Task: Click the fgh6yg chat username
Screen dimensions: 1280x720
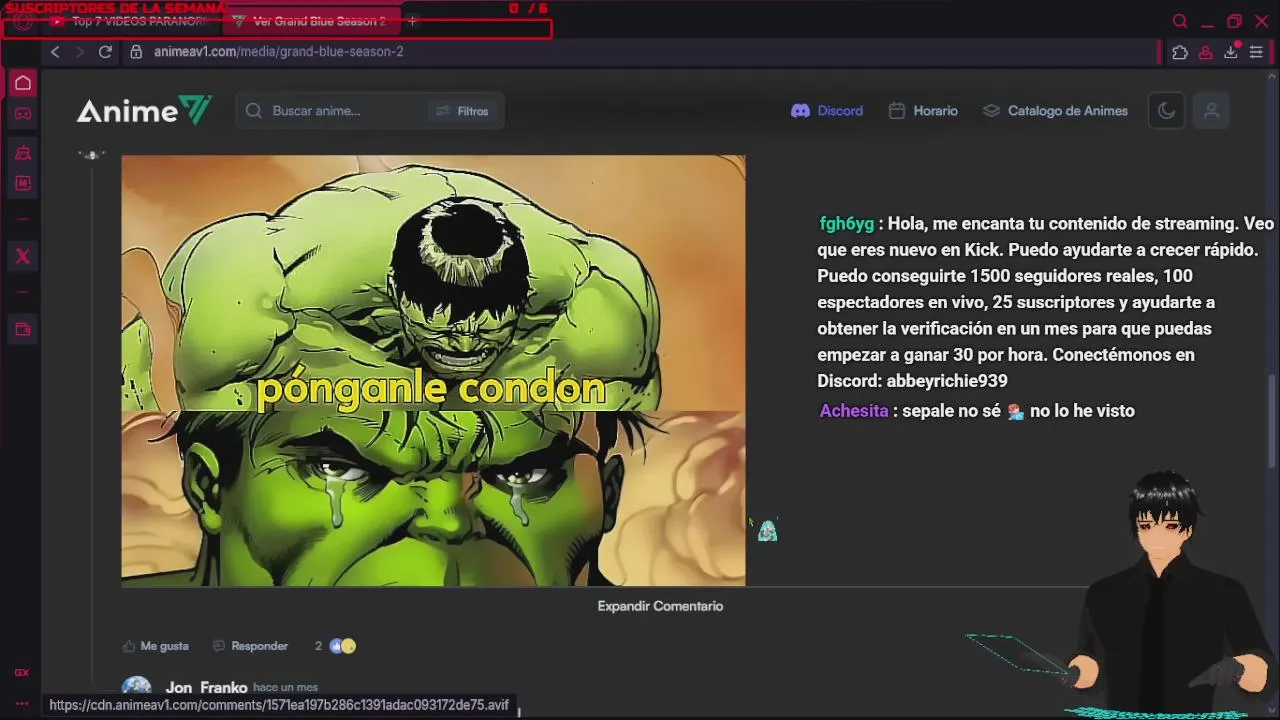Action: [x=846, y=224]
